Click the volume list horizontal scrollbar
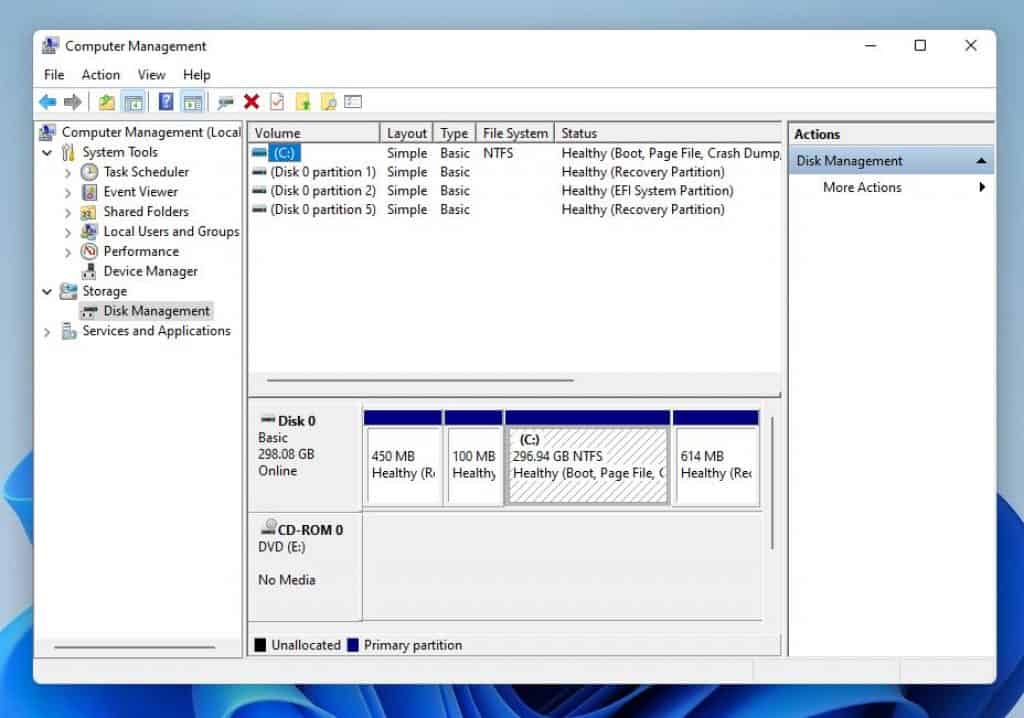The width and height of the screenshot is (1024, 718). point(420,380)
